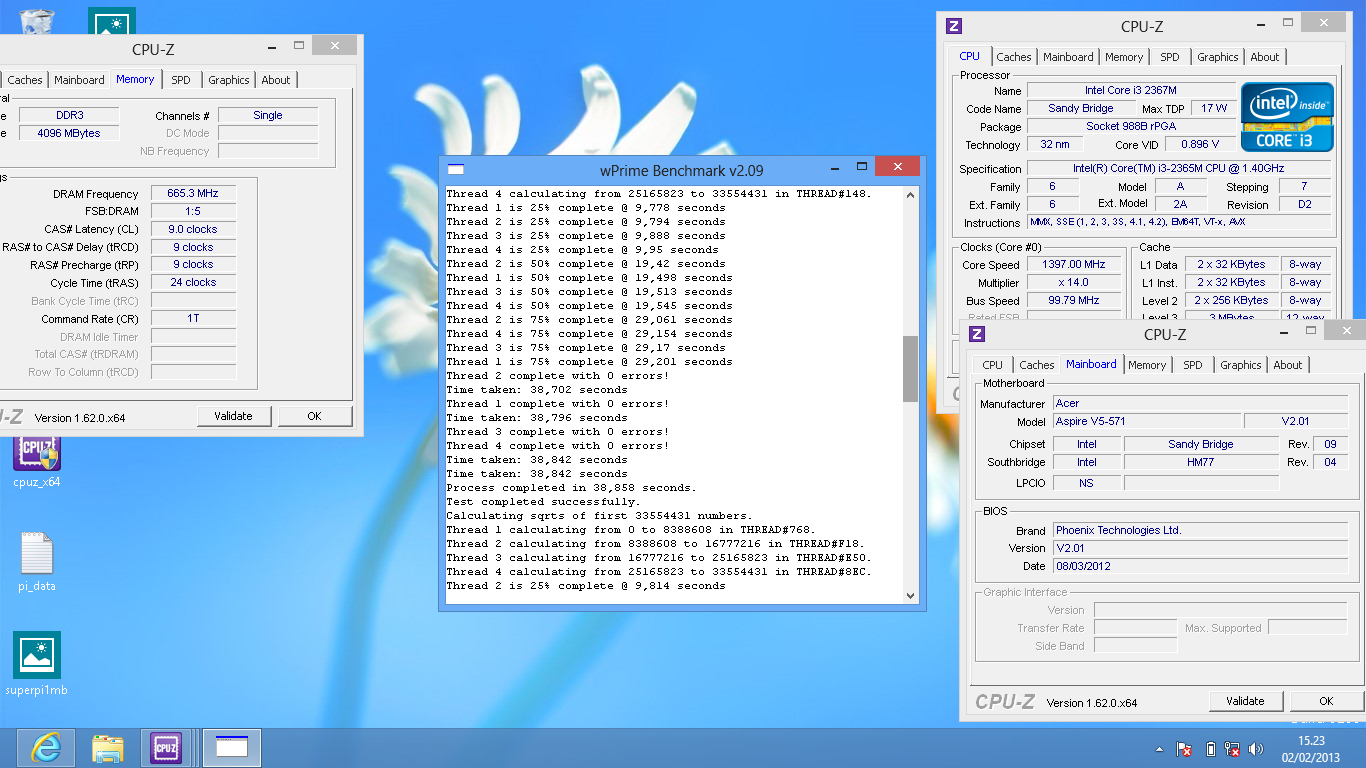The image size is (1366, 768).
Task: Select the superpi1mb image on desktop
Action: click(x=37, y=663)
